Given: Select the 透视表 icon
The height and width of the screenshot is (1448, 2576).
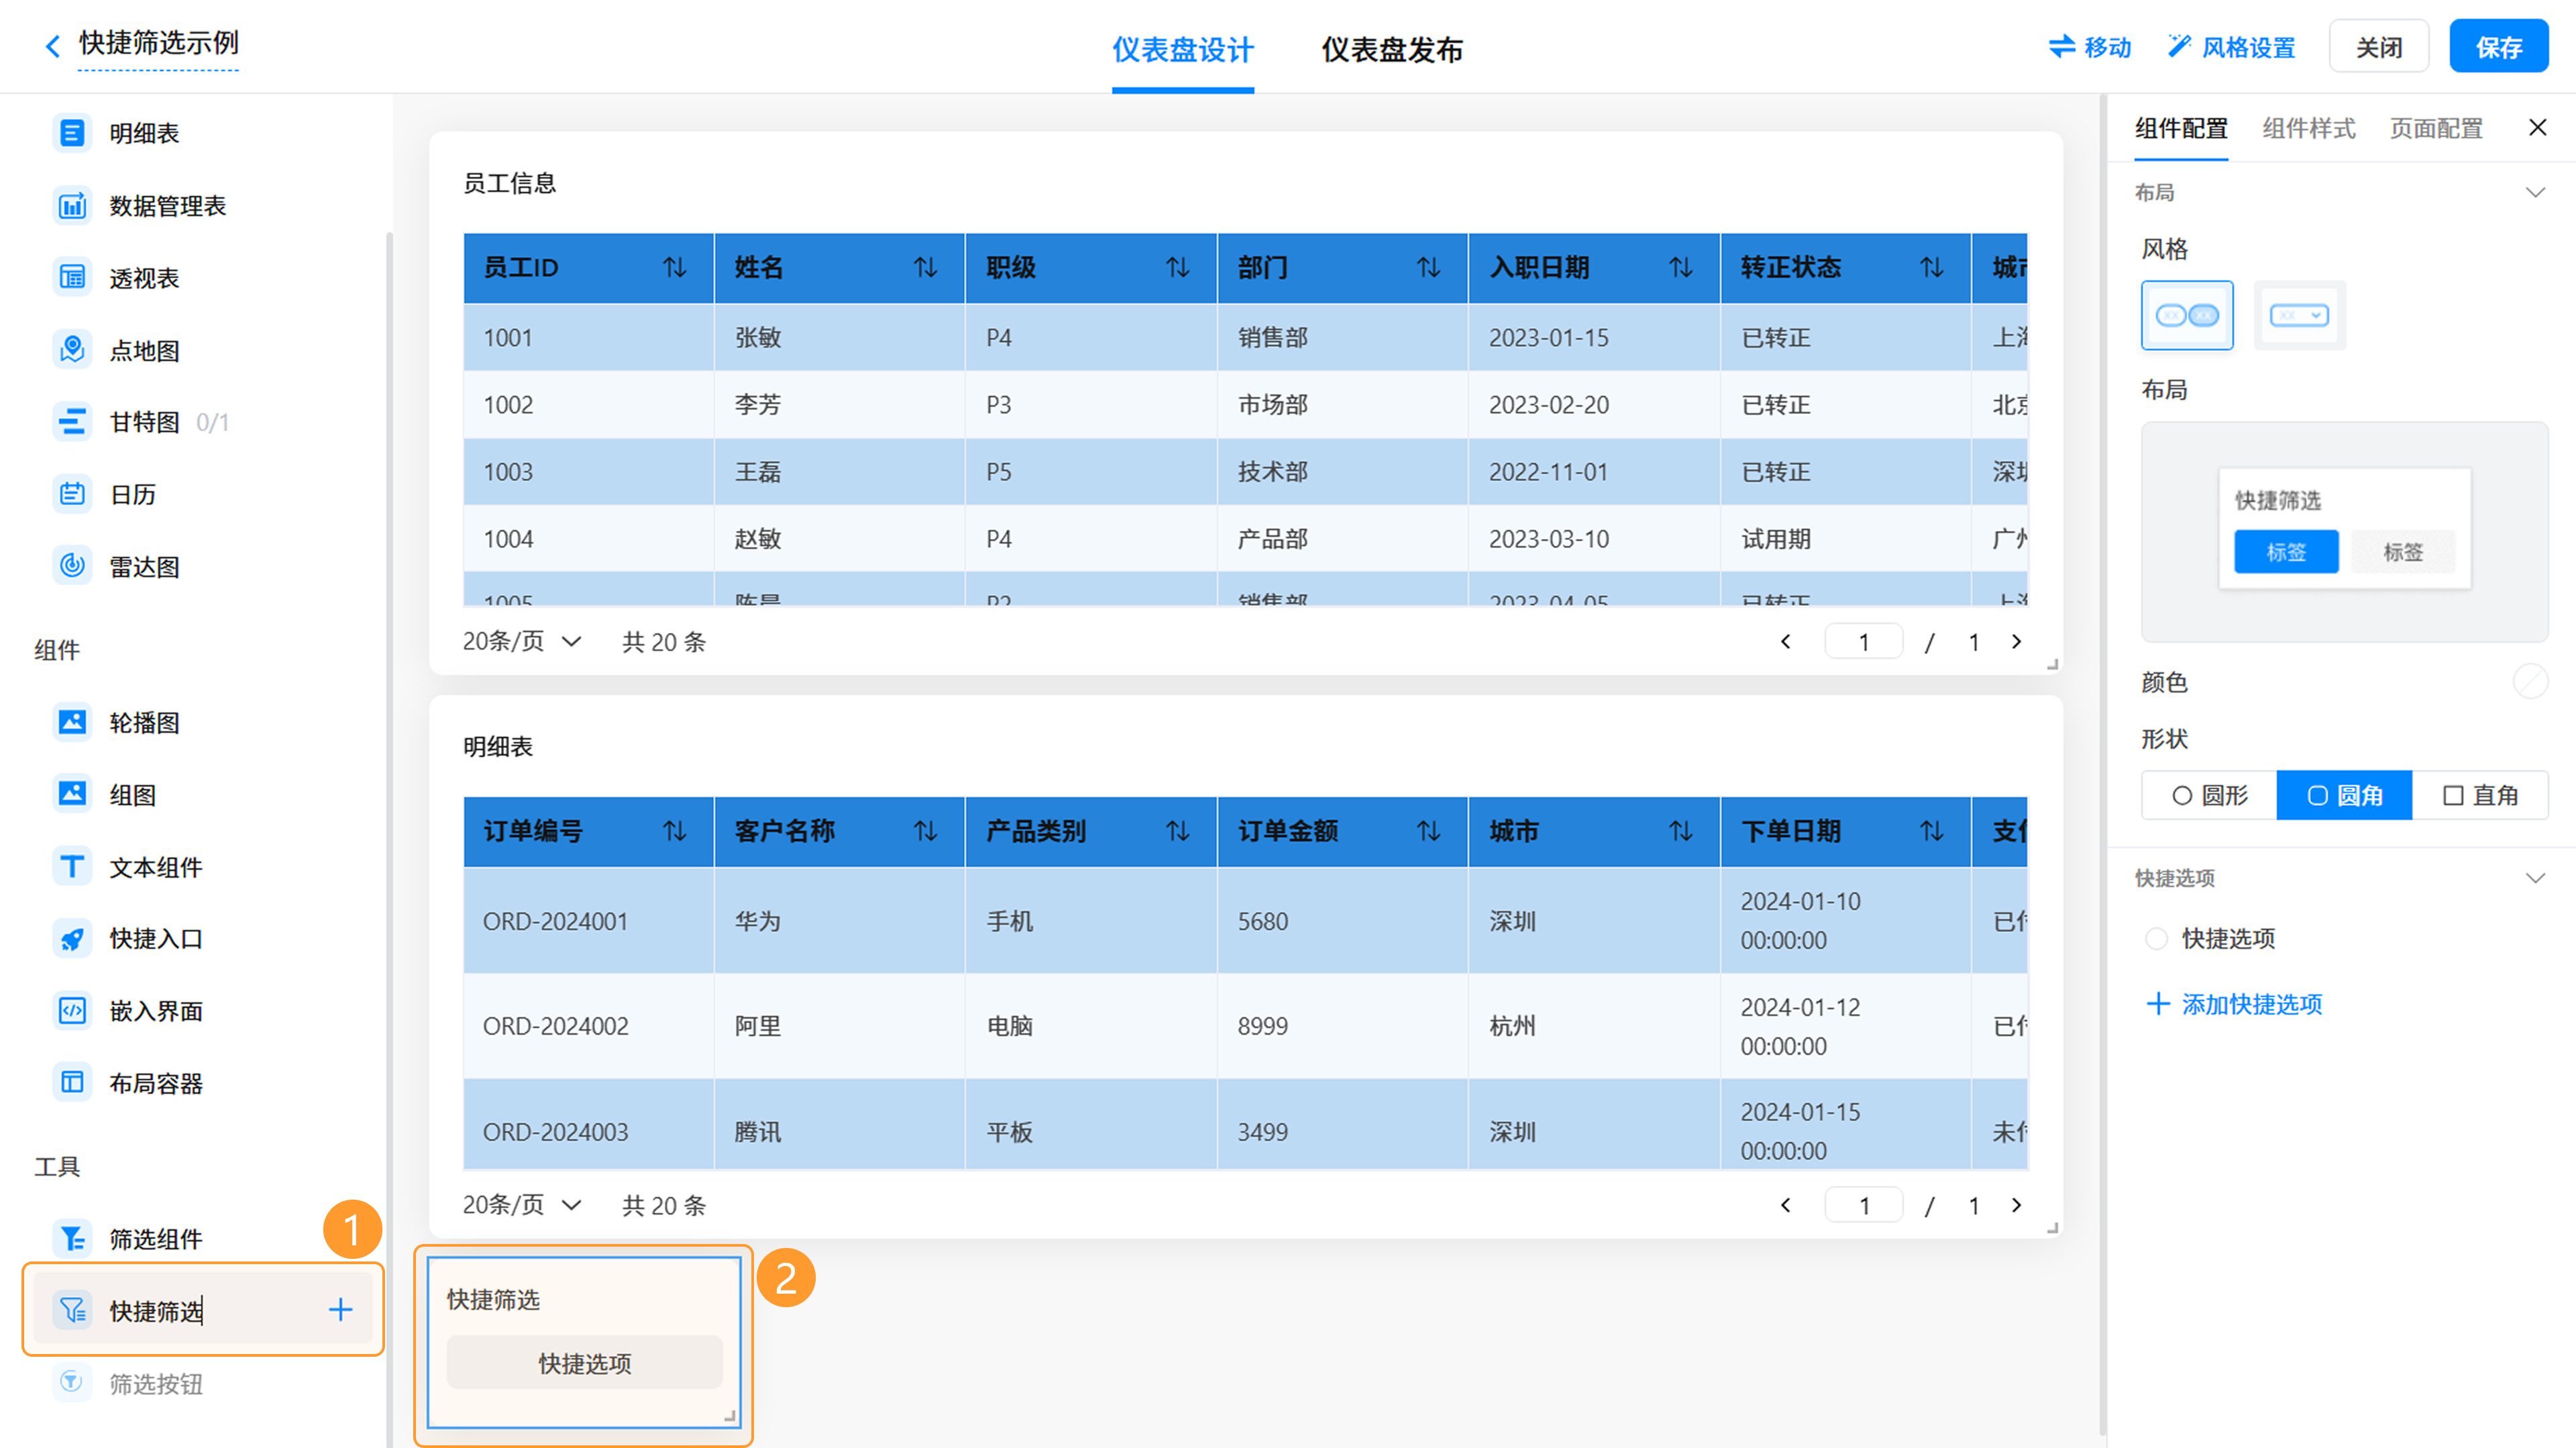Looking at the screenshot, I should coord(72,278).
